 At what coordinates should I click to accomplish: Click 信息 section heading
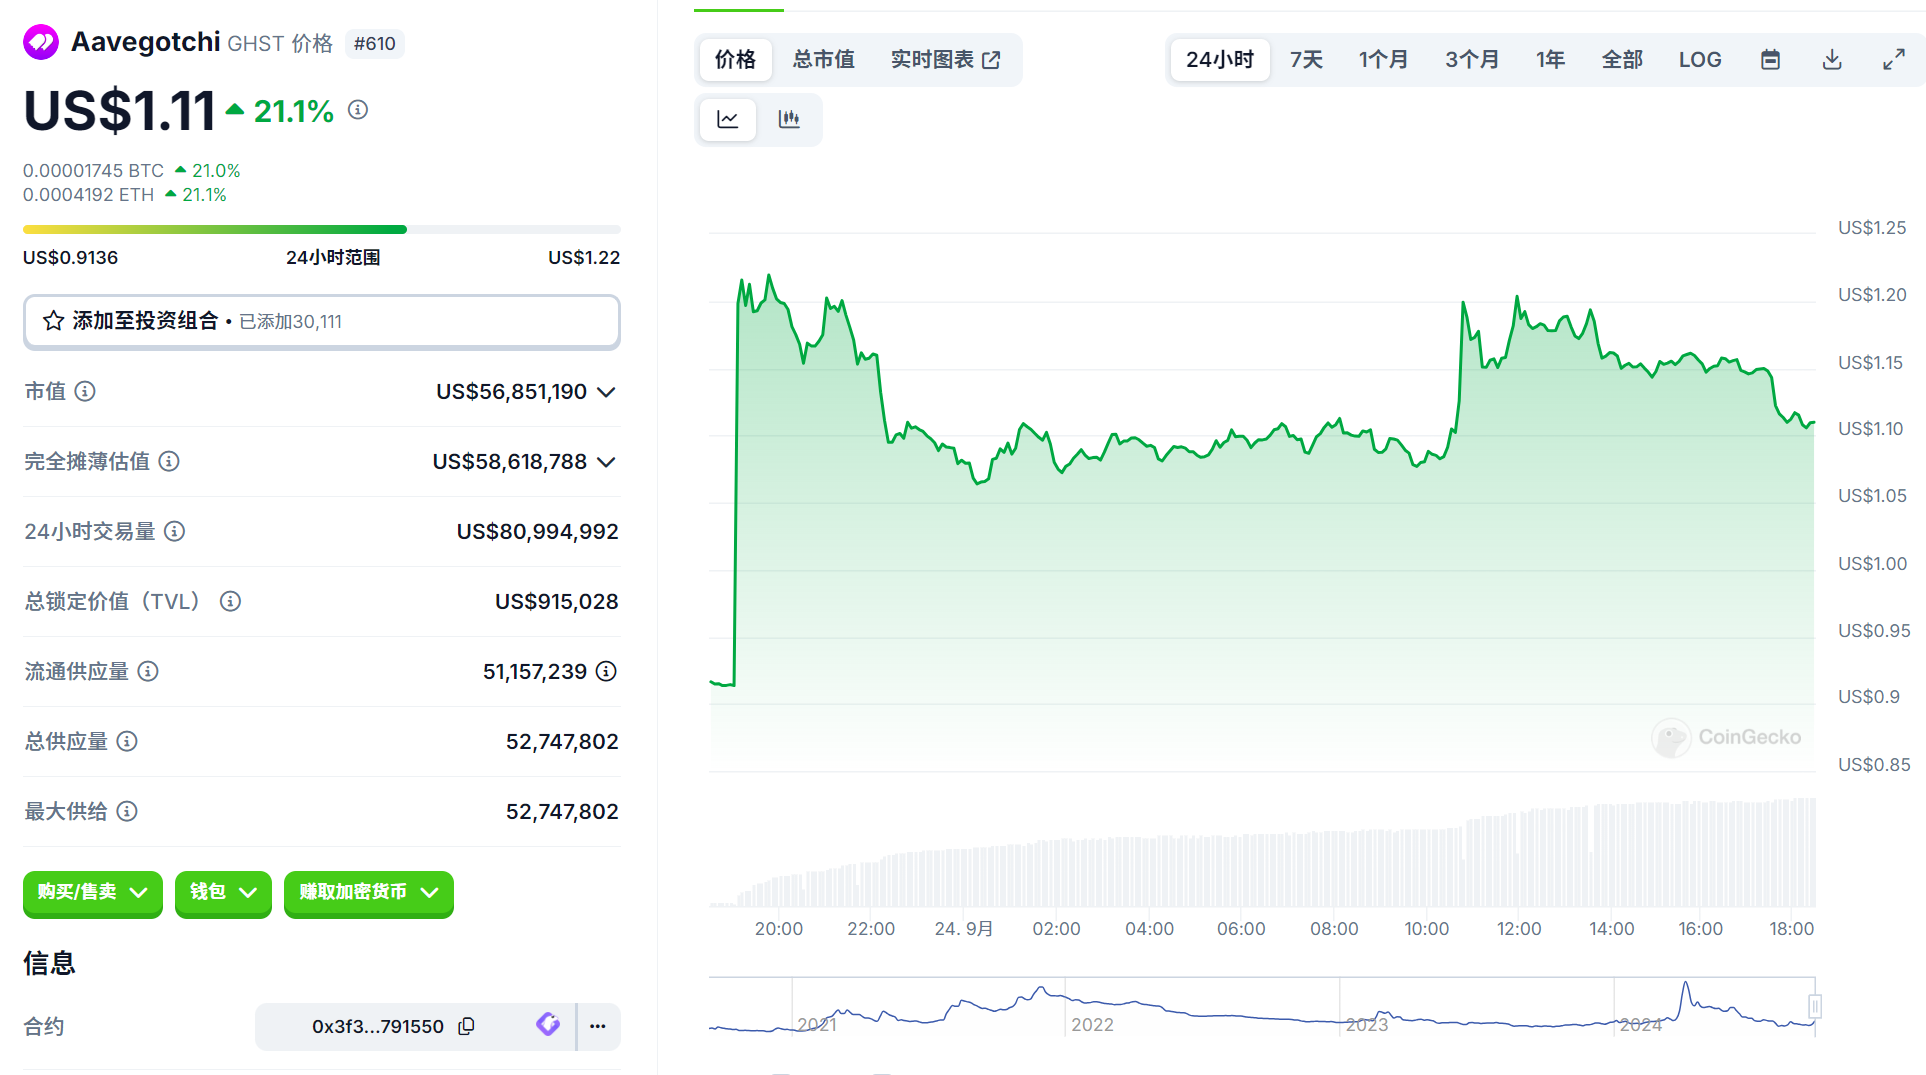(50, 963)
